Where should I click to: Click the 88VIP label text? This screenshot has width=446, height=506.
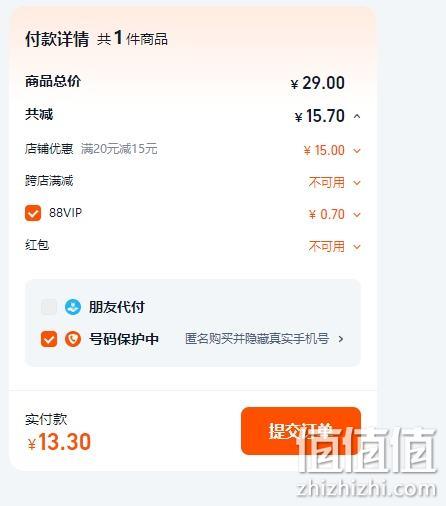click(x=66, y=213)
